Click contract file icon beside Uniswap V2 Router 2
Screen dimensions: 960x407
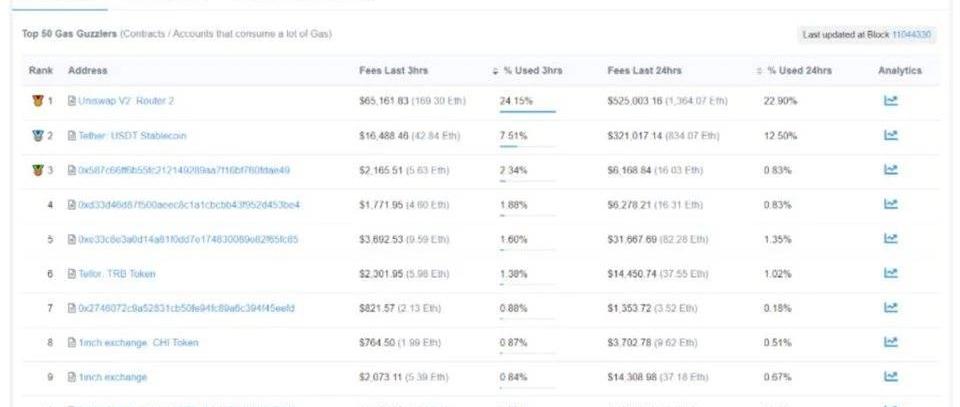(x=72, y=101)
